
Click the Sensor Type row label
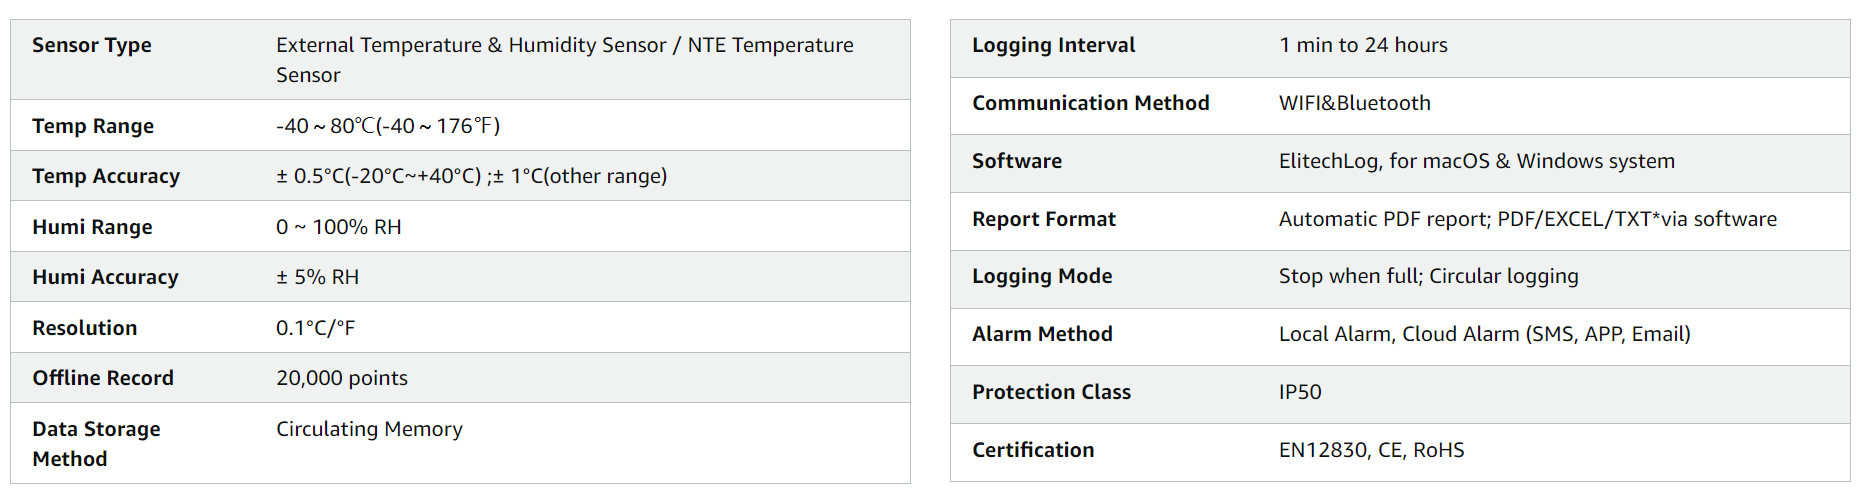click(x=92, y=45)
